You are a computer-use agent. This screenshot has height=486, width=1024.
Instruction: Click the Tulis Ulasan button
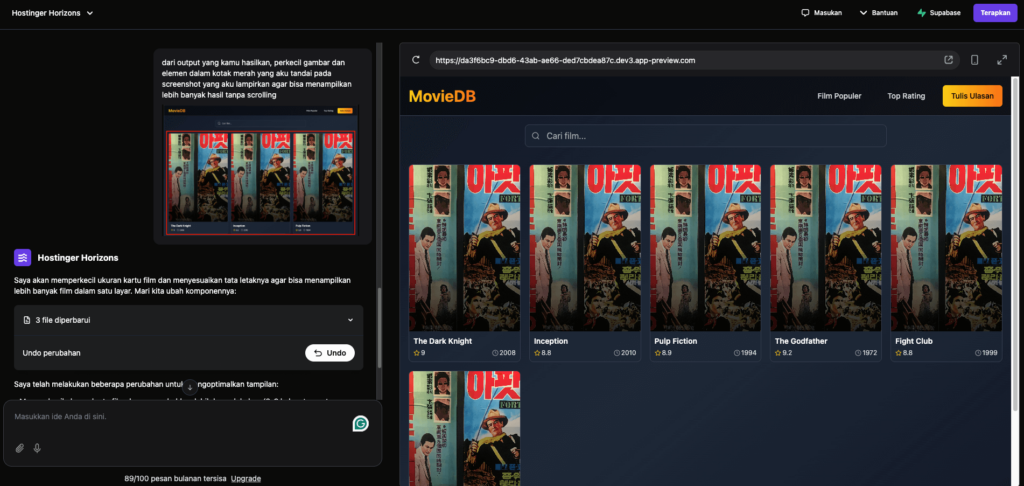[972, 96]
